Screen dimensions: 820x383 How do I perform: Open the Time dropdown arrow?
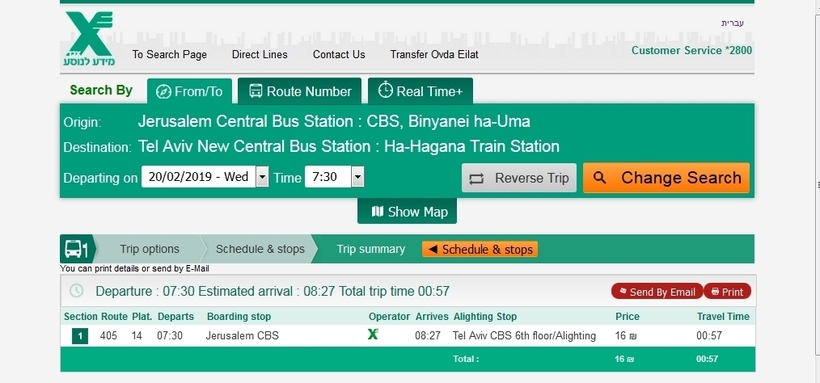click(357, 177)
